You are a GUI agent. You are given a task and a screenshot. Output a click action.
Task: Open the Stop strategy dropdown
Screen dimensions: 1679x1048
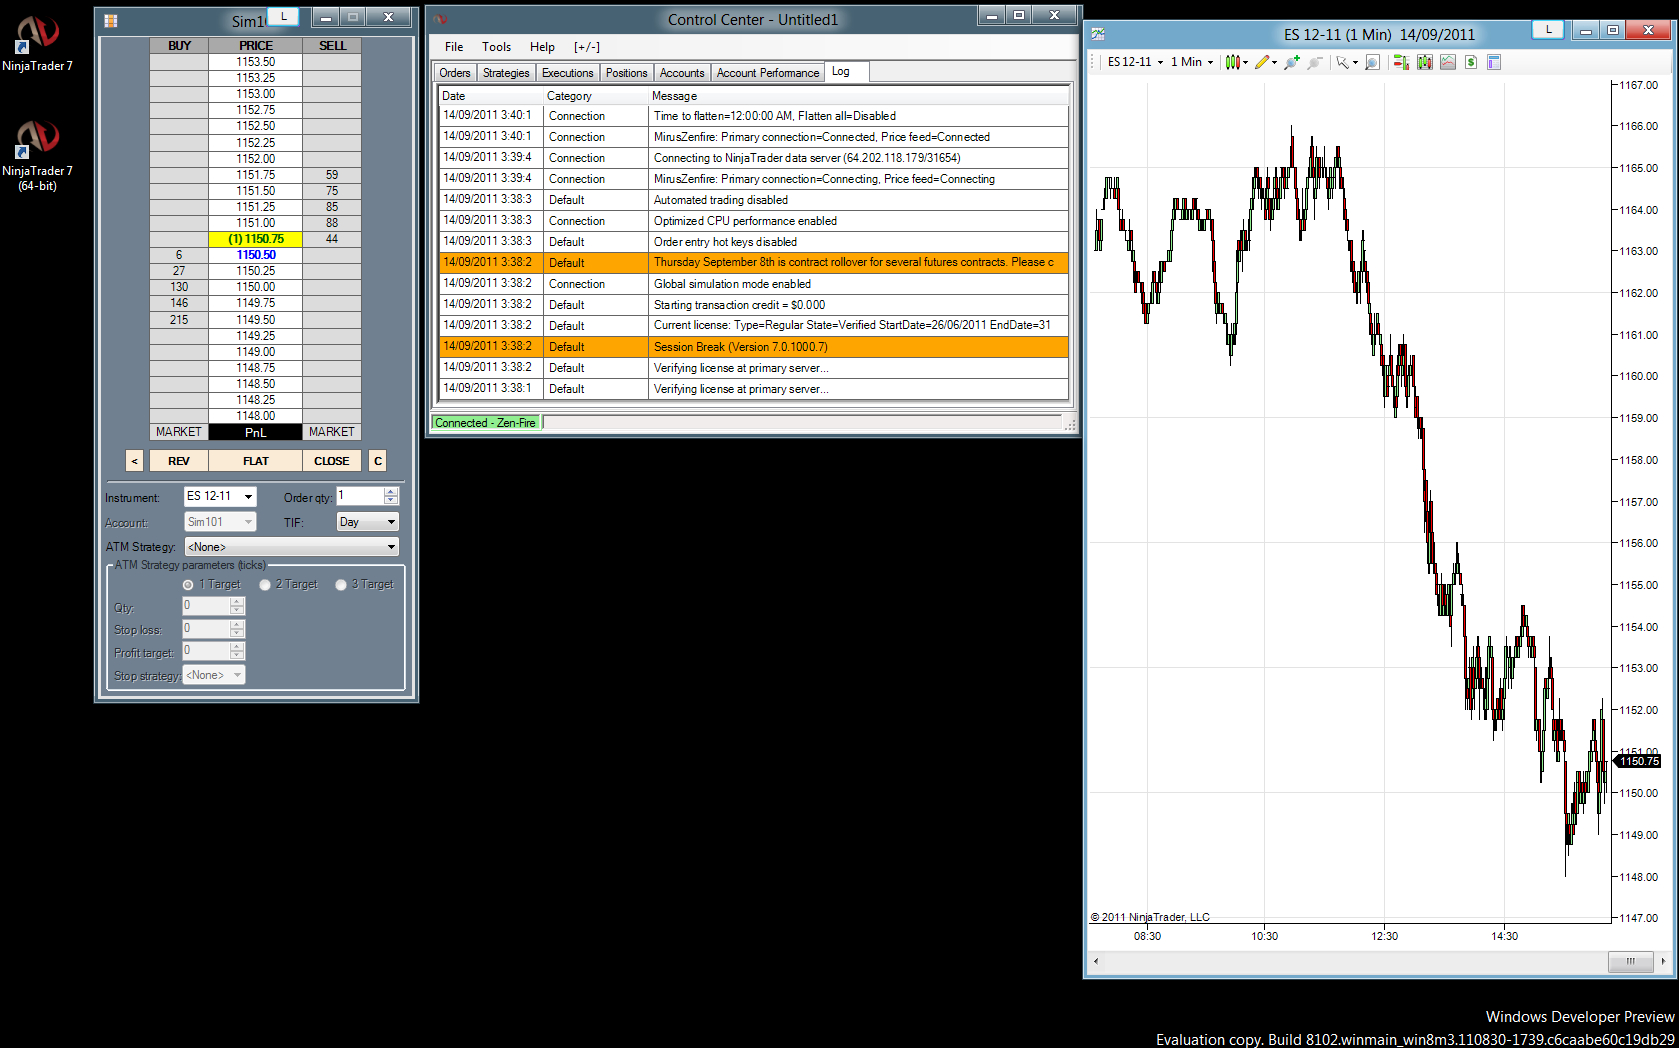[x=214, y=675]
